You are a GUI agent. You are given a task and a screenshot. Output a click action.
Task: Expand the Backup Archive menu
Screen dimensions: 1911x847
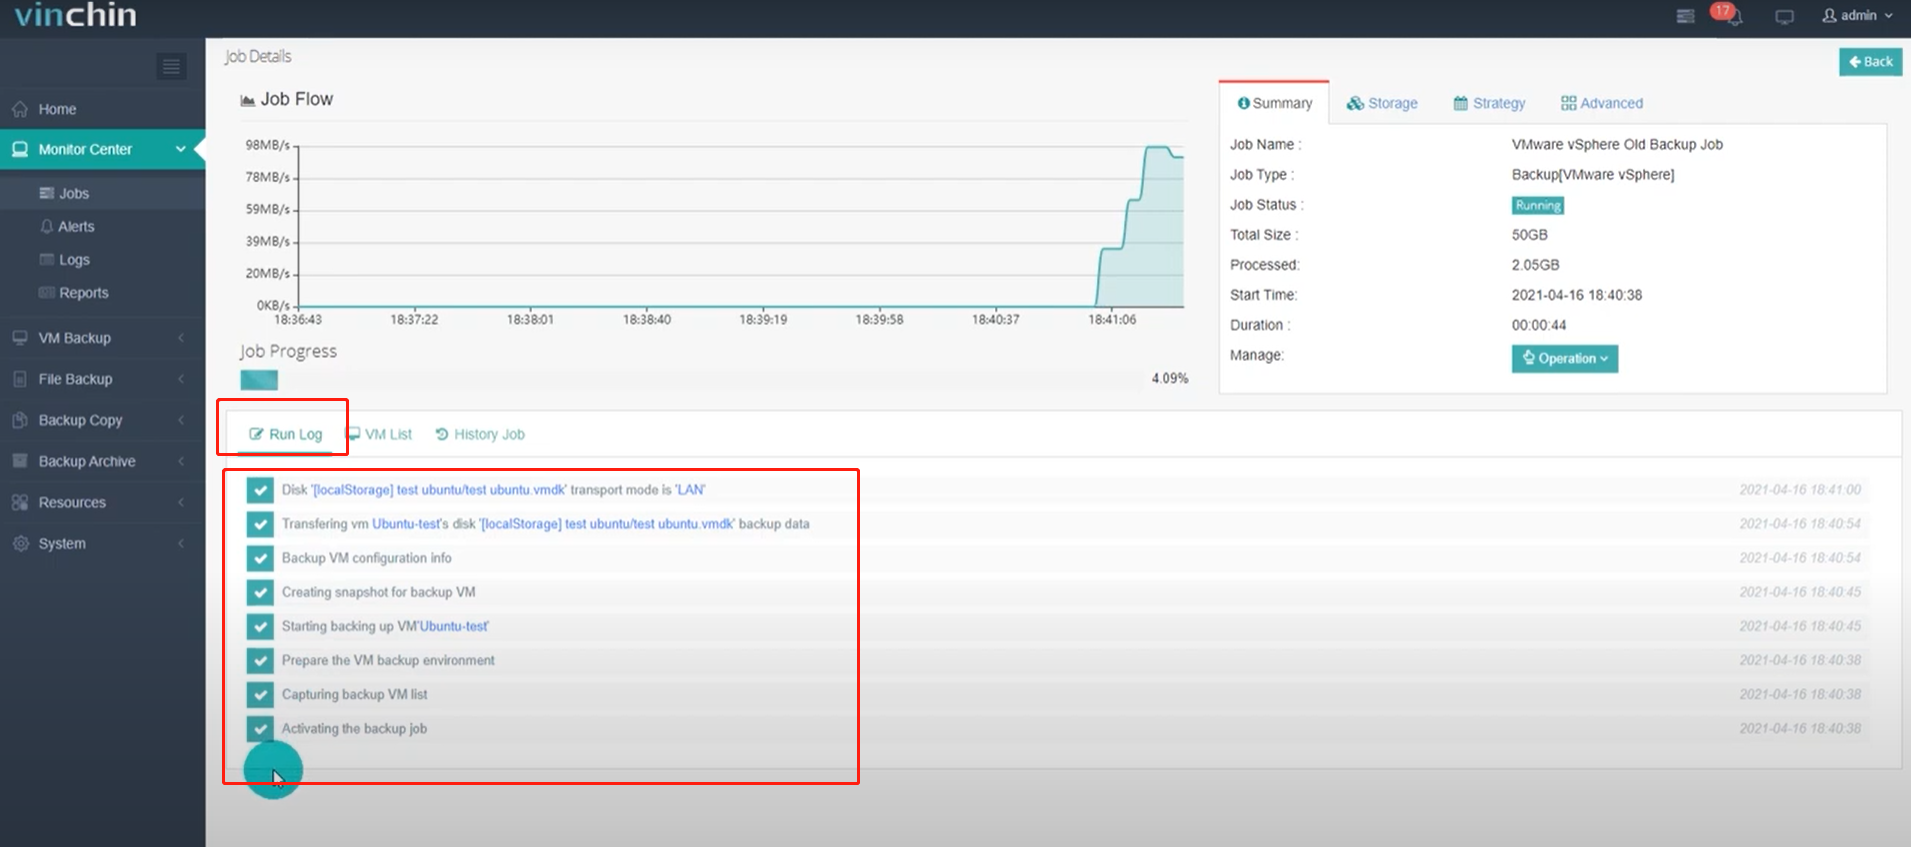pos(102,461)
